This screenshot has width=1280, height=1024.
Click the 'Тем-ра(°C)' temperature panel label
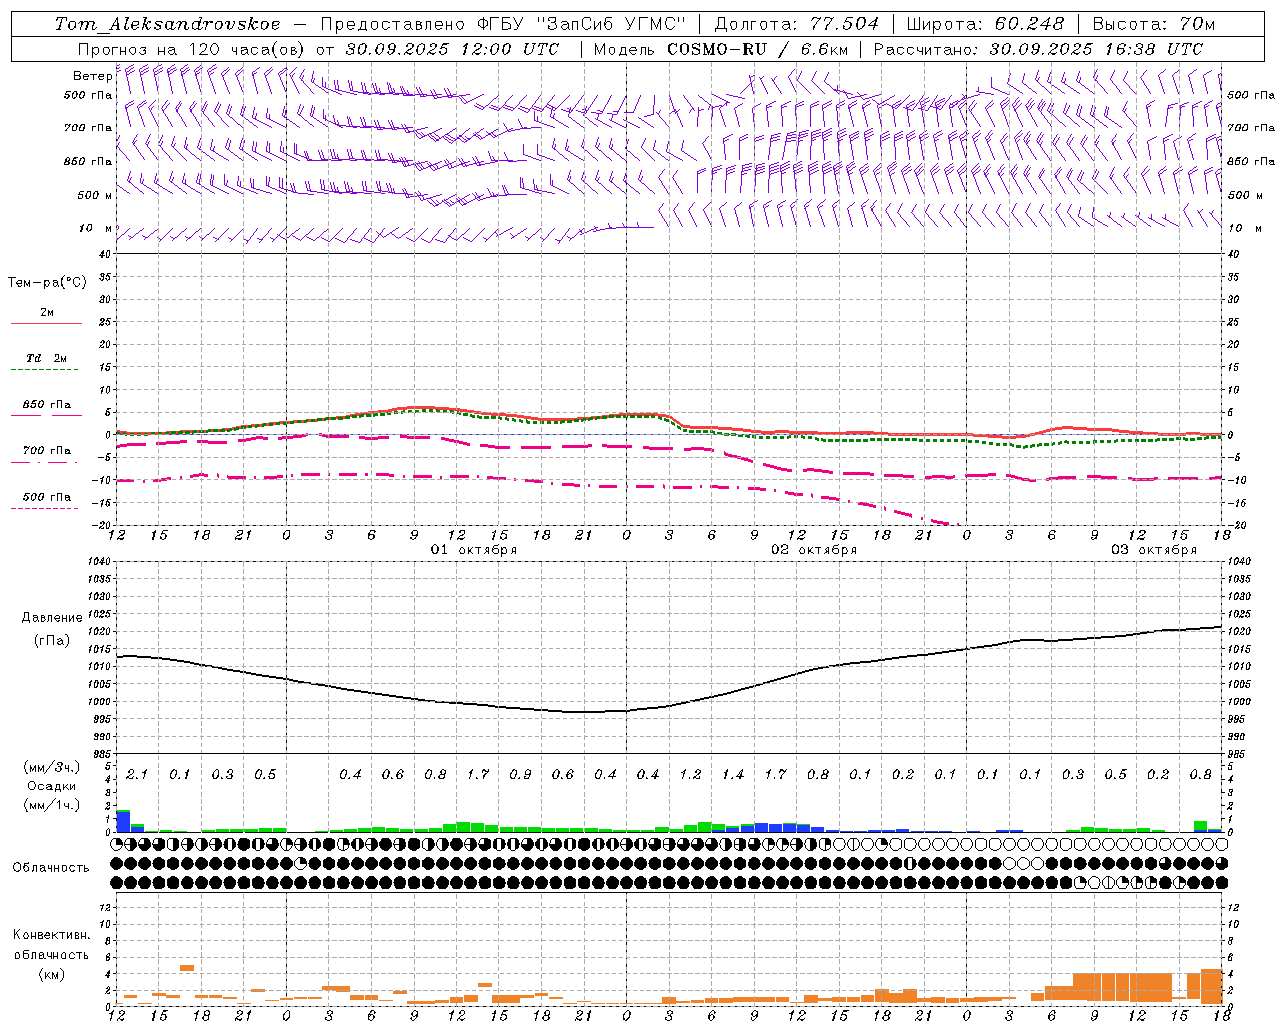tap(47, 283)
